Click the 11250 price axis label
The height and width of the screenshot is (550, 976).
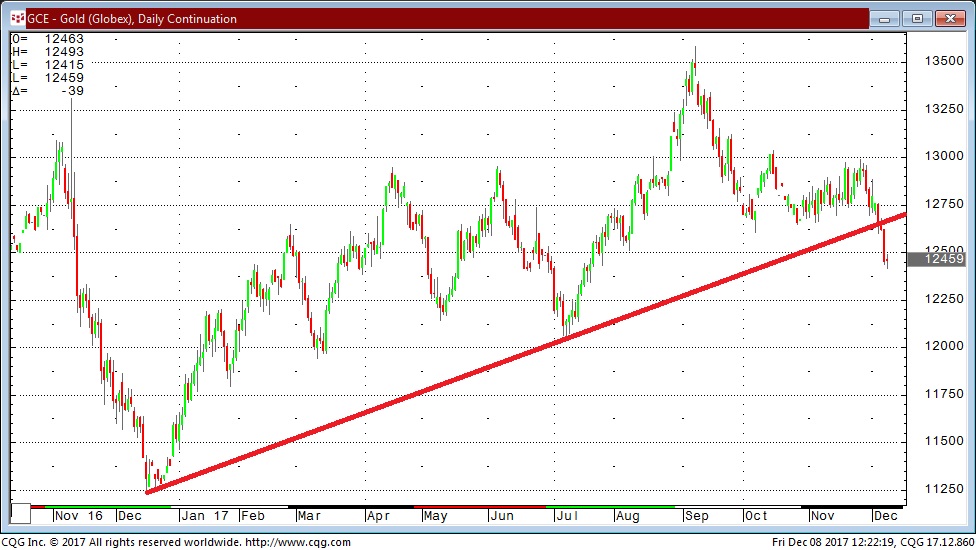tap(944, 489)
